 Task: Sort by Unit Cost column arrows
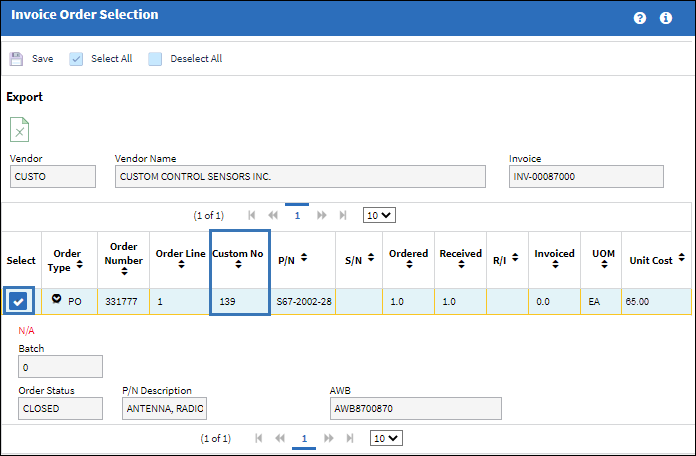(682, 257)
